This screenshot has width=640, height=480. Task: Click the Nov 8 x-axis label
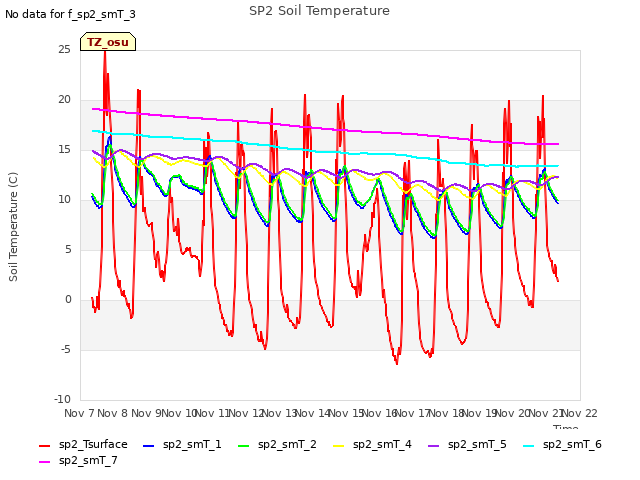[113, 413]
